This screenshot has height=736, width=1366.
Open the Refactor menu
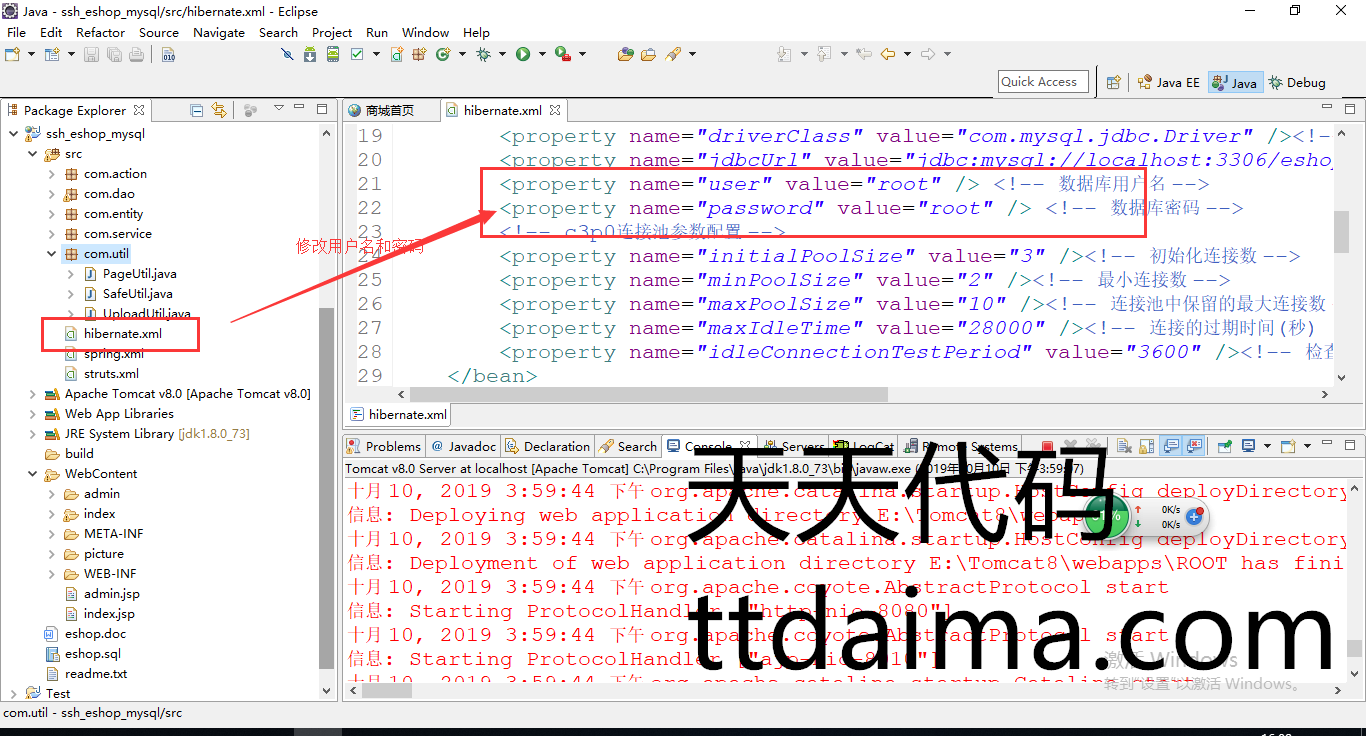coord(100,32)
